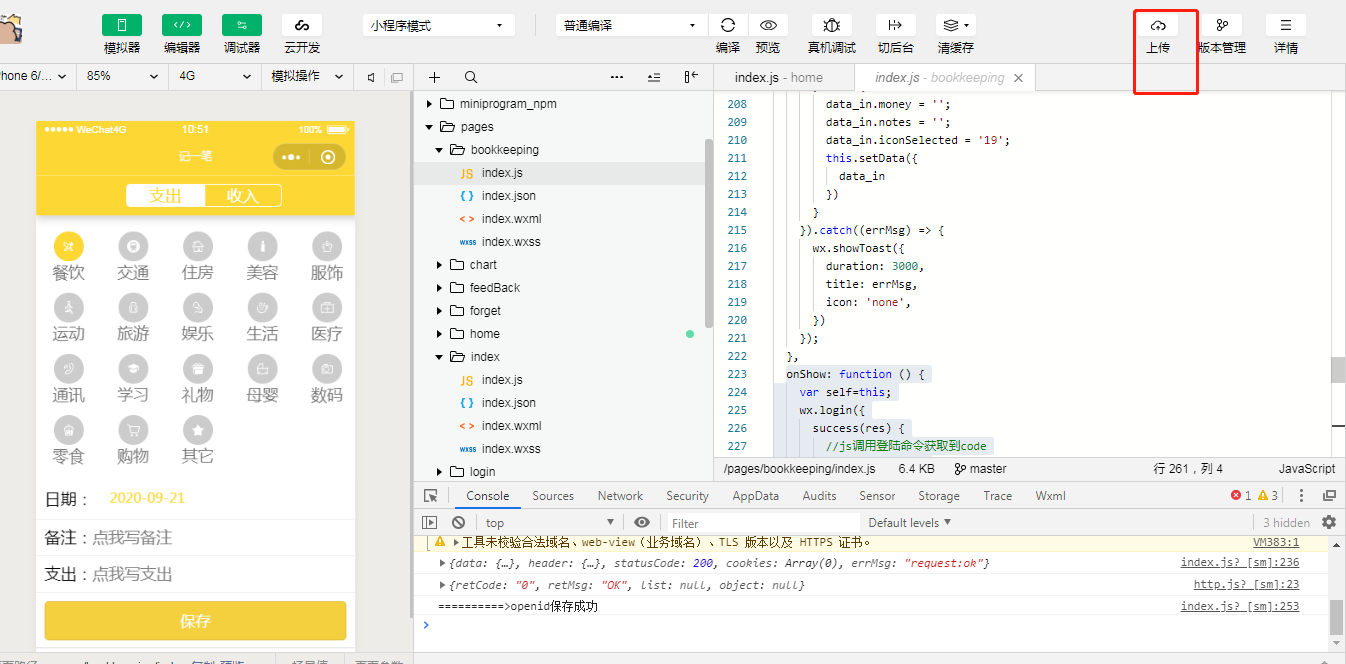Open the 普通编译 compile mode dropdown
This screenshot has width=1346, height=664.
tap(631, 25)
